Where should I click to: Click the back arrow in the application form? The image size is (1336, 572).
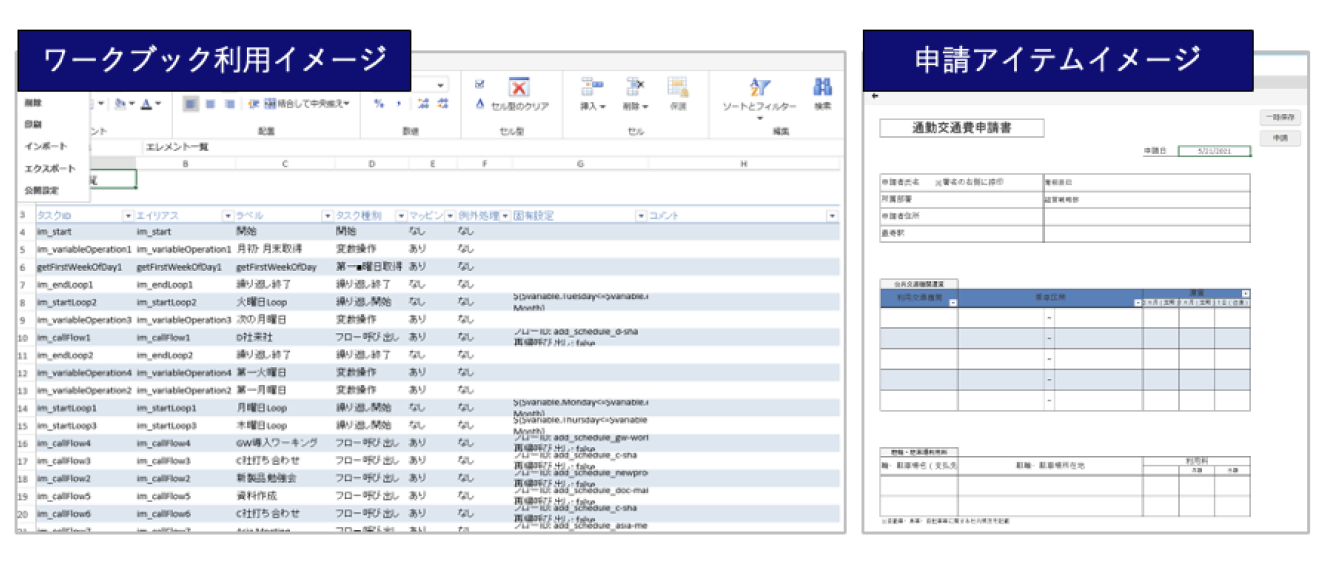click(x=876, y=97)
